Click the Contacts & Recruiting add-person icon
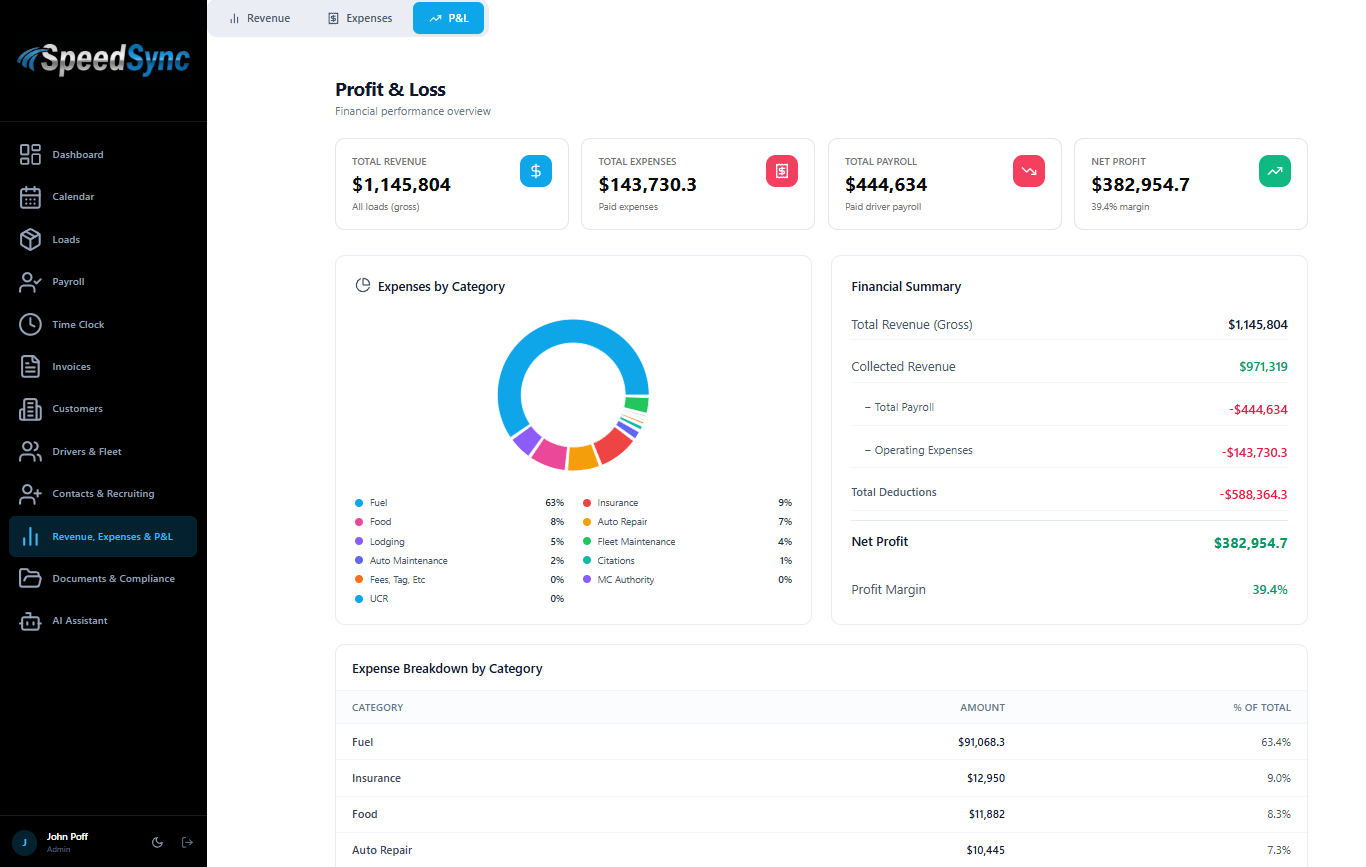The height and width of the screenshot is (867, 1366). [30, 494]
